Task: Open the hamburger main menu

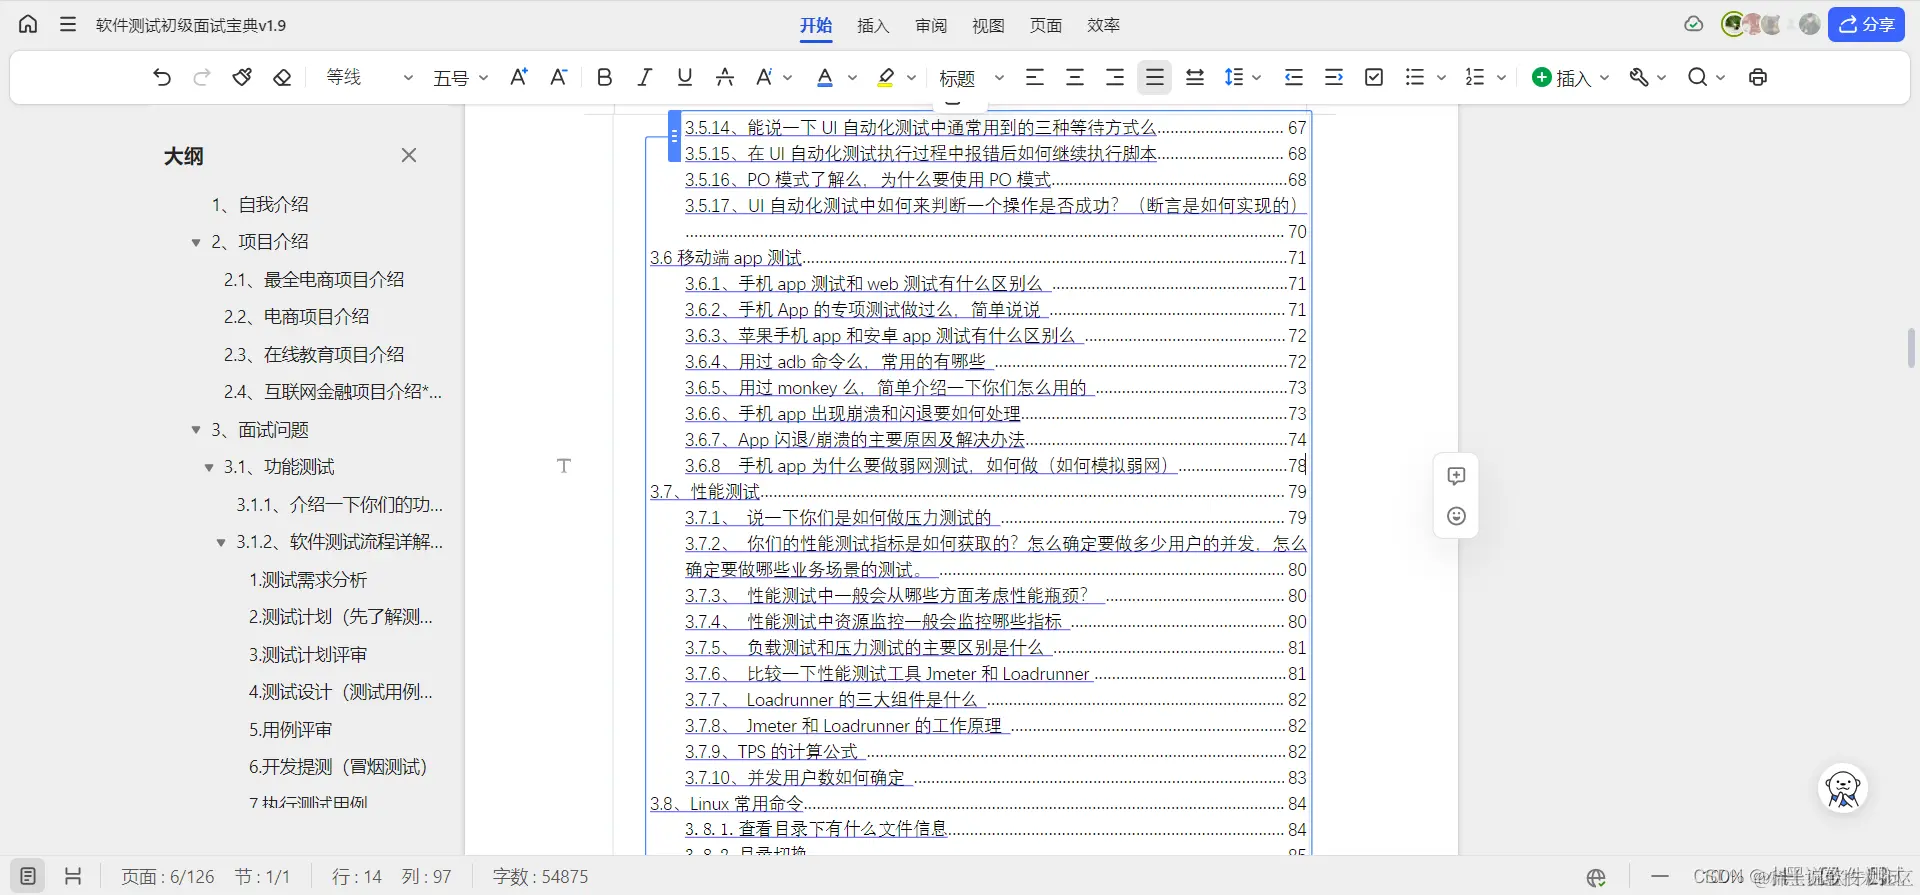Action: point(68,24)
